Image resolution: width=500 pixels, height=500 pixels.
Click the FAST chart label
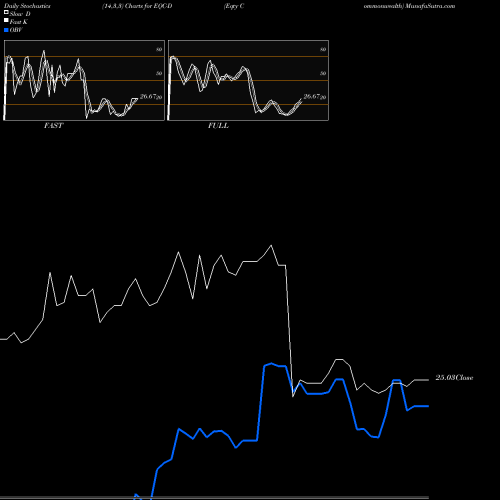click(x=53, y=126)
